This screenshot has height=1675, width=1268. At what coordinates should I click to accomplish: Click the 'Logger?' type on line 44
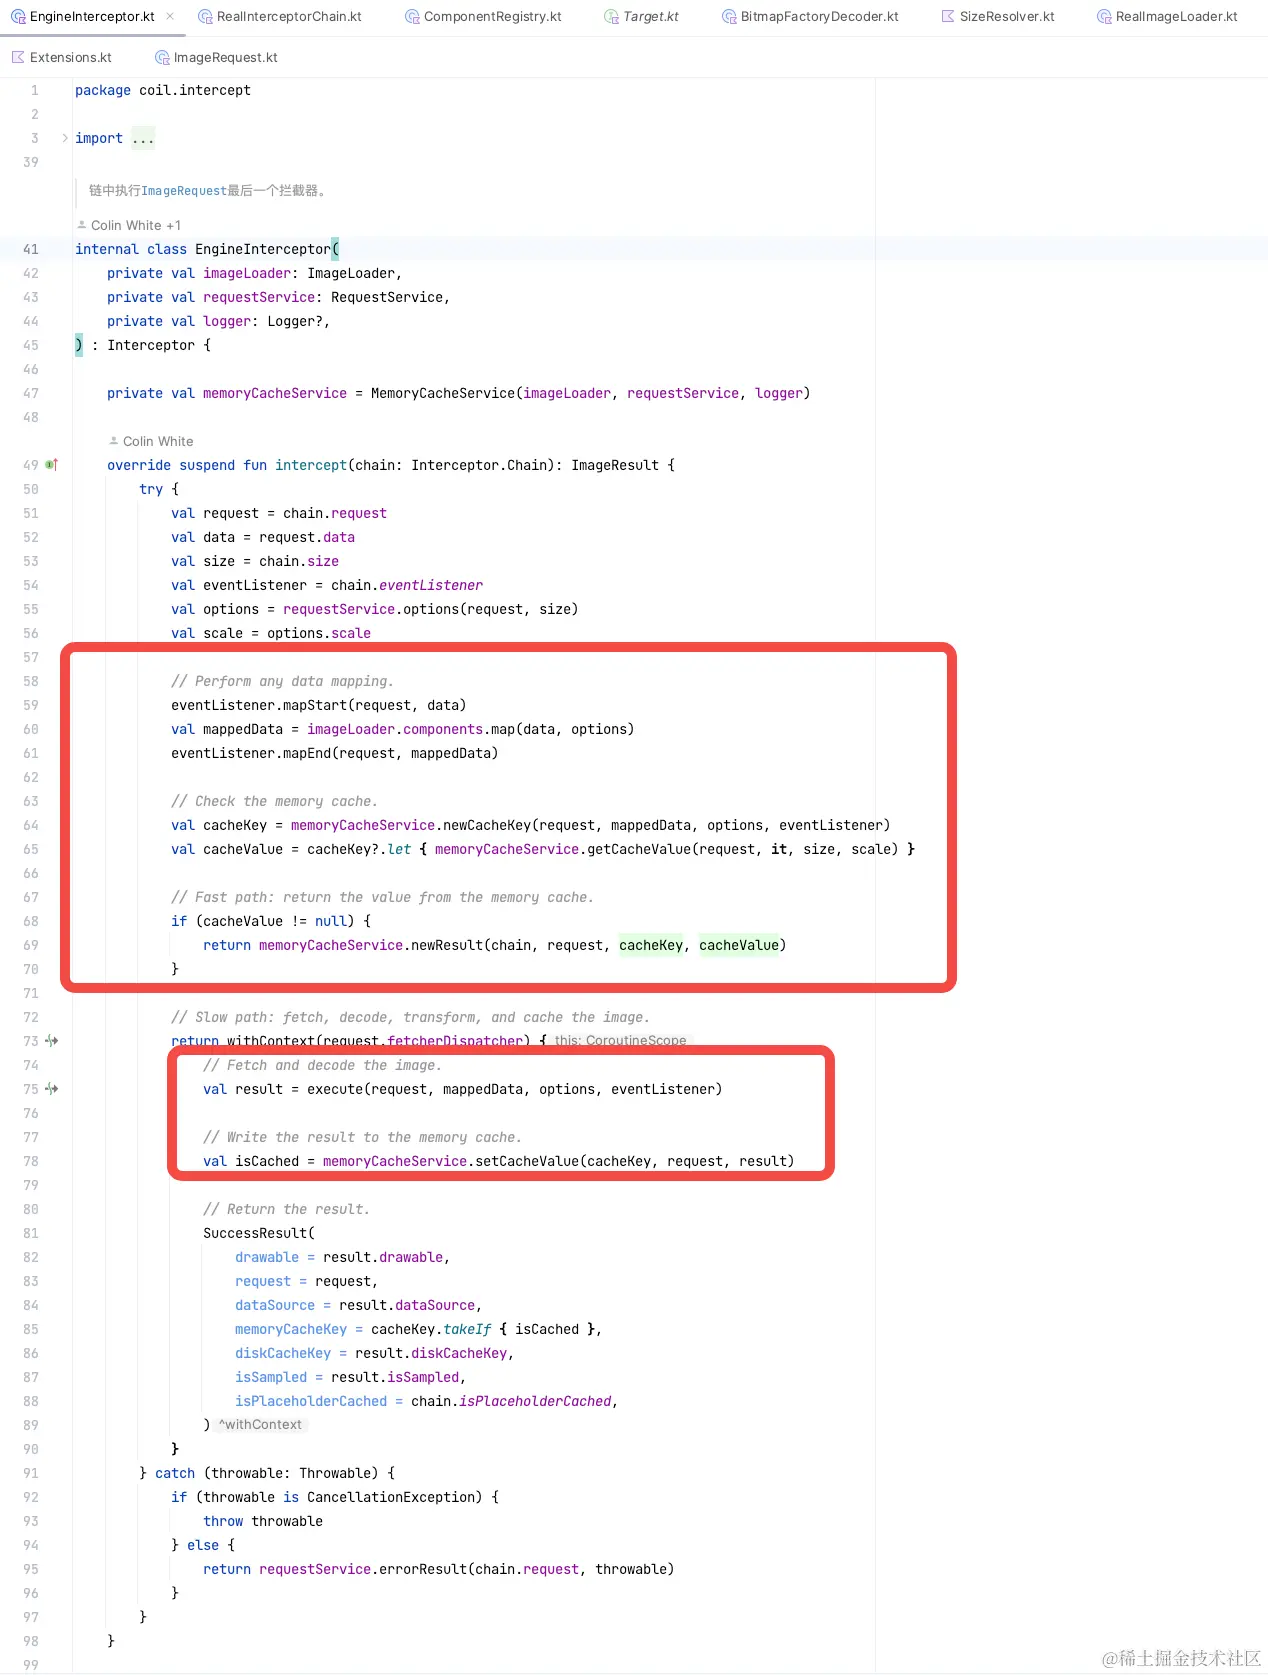coord(295,321)
